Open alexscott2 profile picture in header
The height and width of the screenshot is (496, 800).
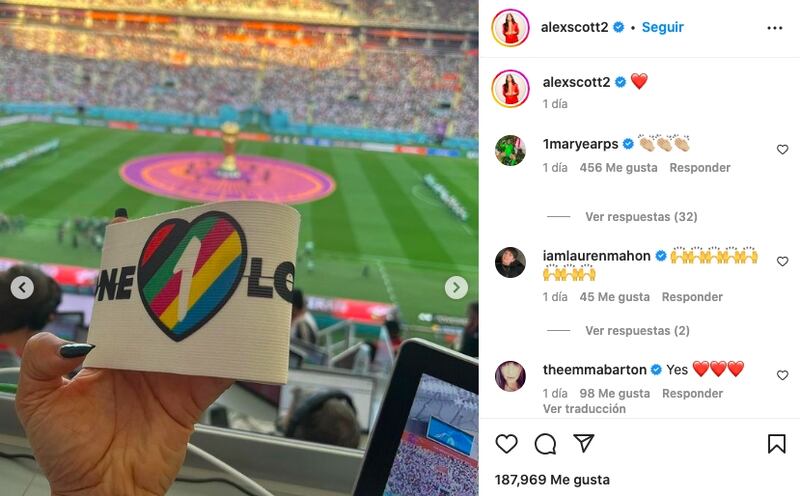510,28
